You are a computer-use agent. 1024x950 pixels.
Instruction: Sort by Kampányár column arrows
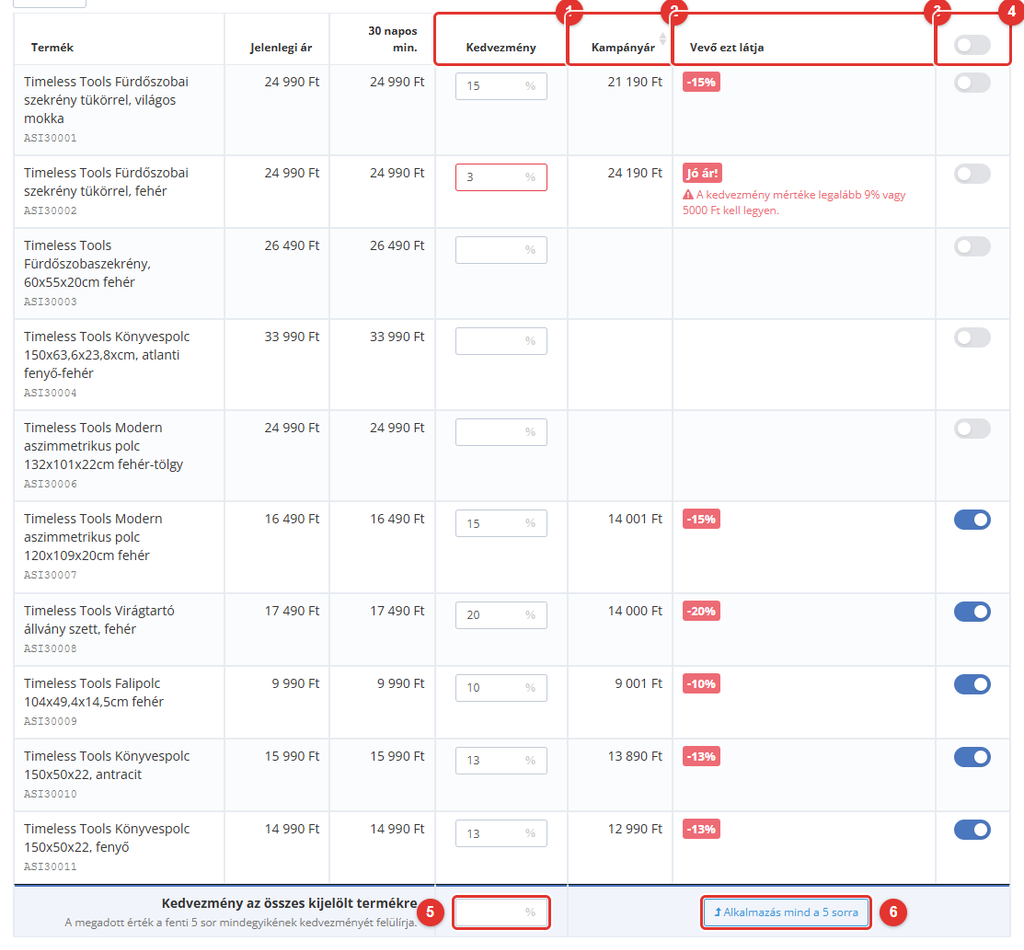tap(663, 39)
